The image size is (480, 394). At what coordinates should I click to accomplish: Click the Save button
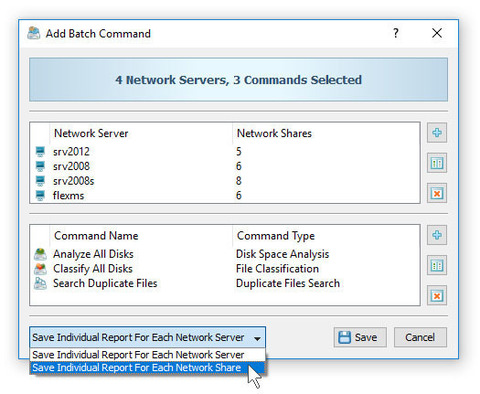point(360,337)
